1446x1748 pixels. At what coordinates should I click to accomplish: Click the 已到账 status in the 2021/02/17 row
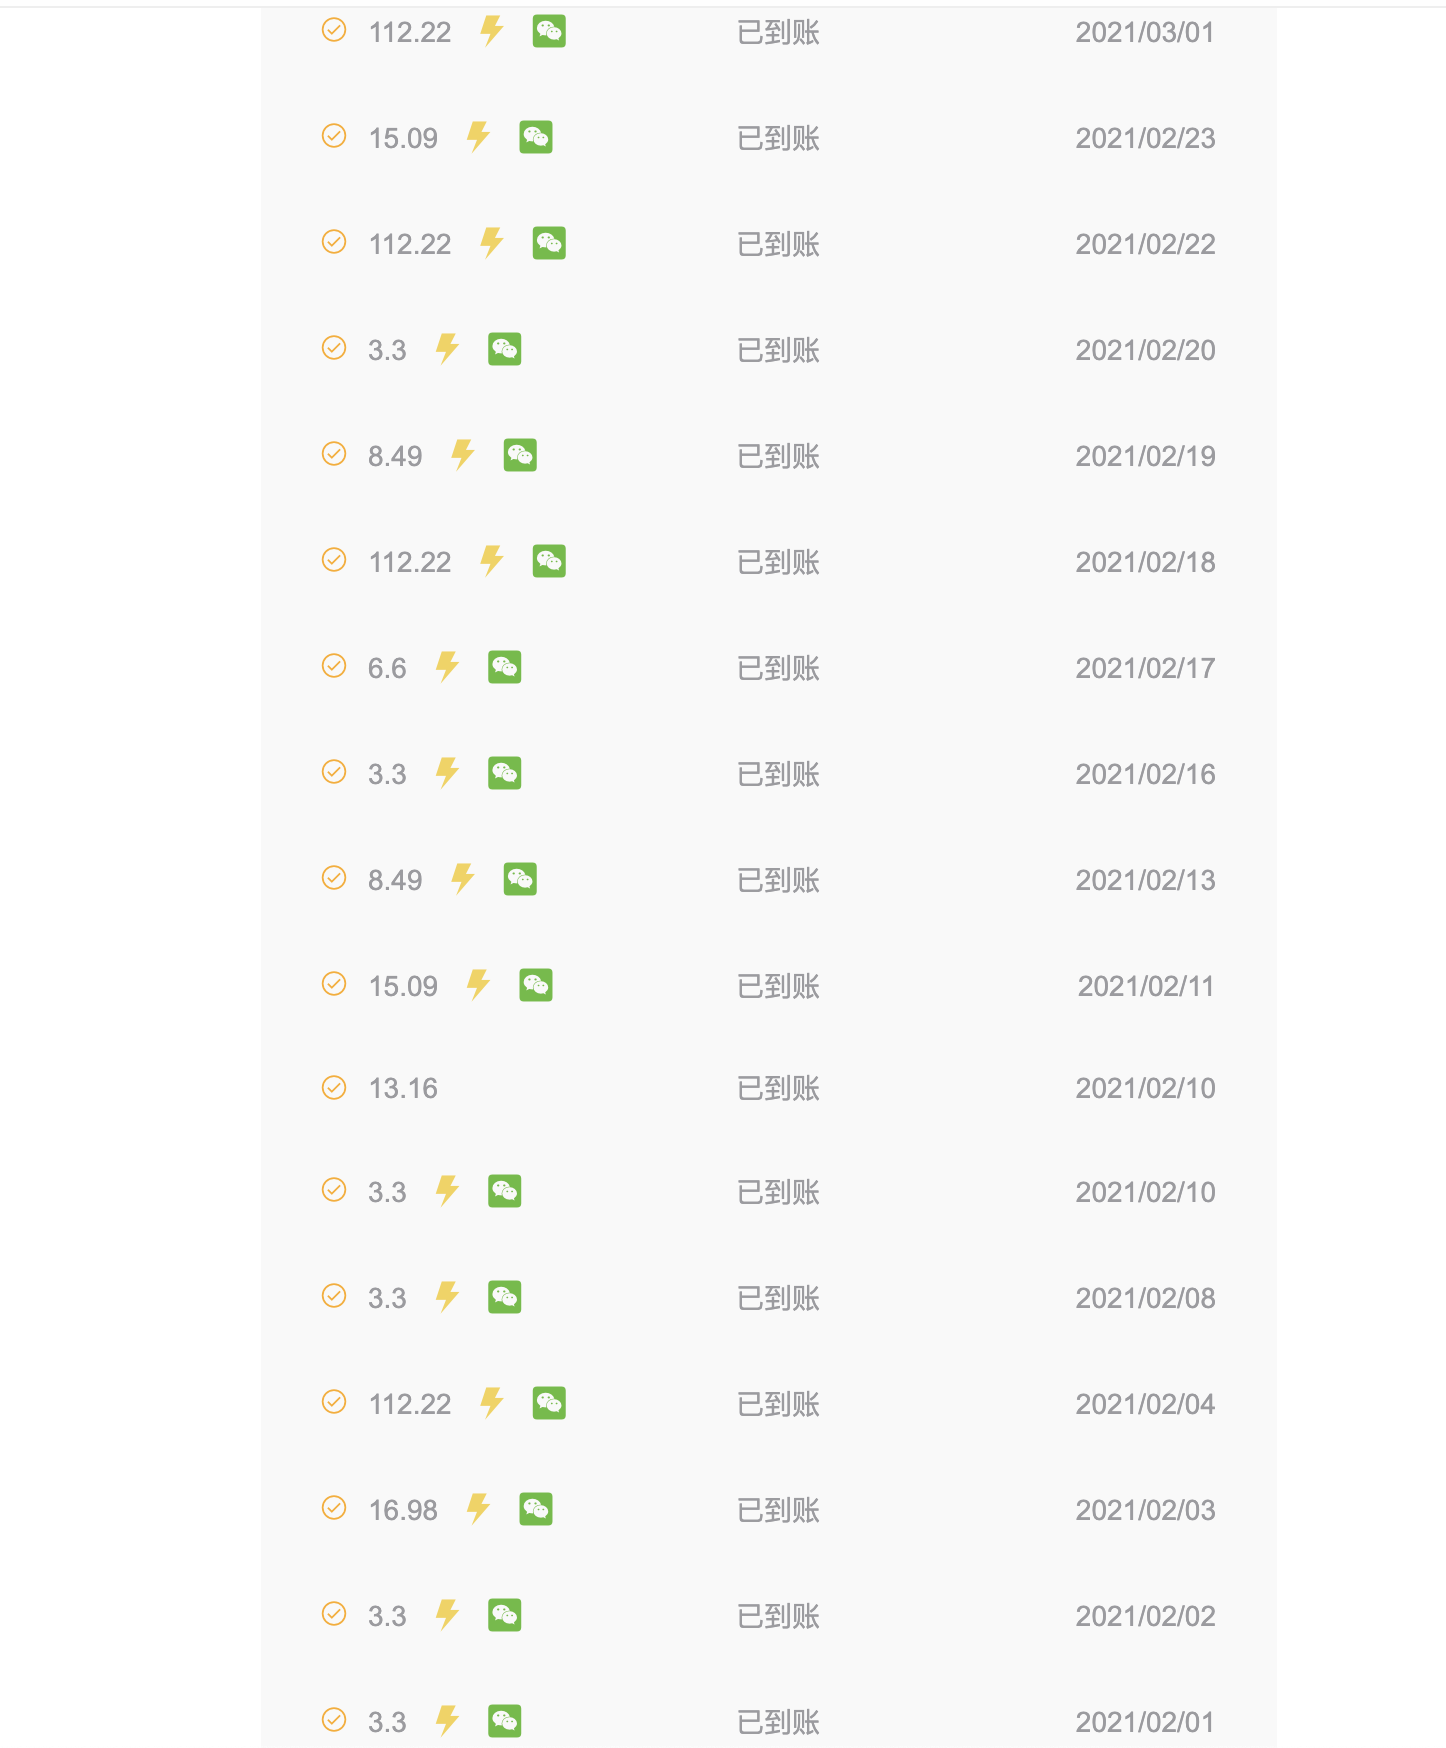[x=778, y=668]
